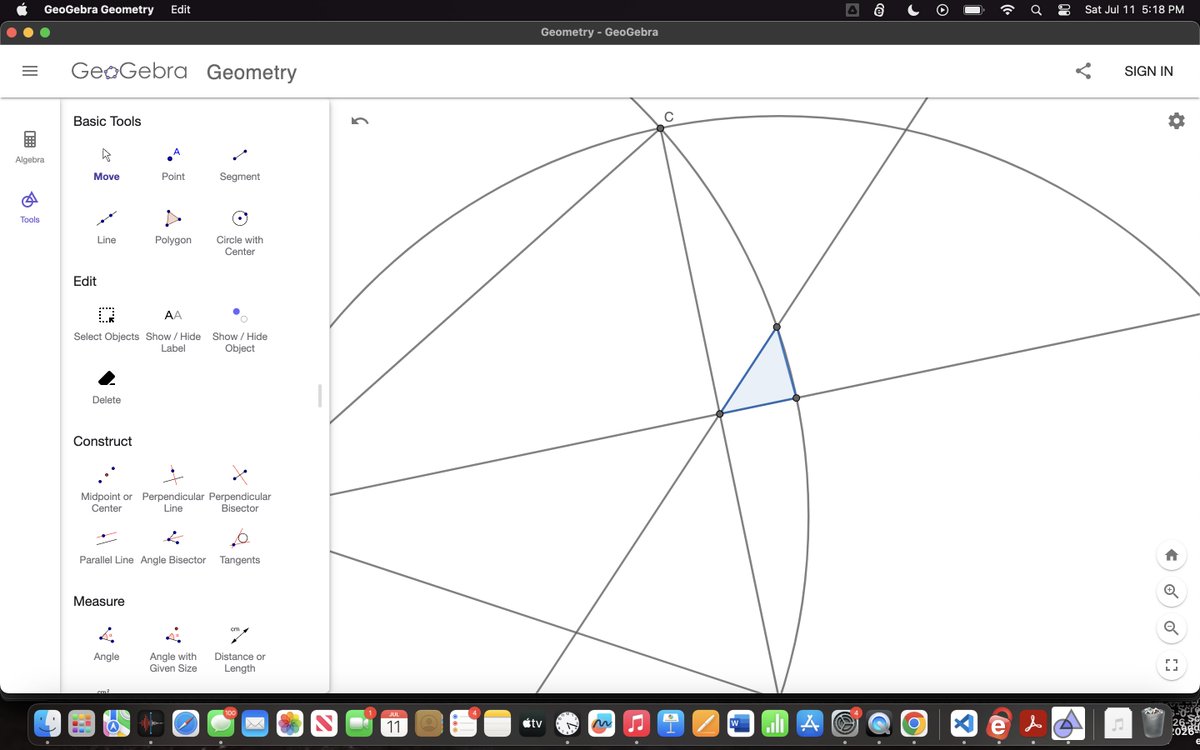Zoom in on the graphics view

[x=1171, y=592]
